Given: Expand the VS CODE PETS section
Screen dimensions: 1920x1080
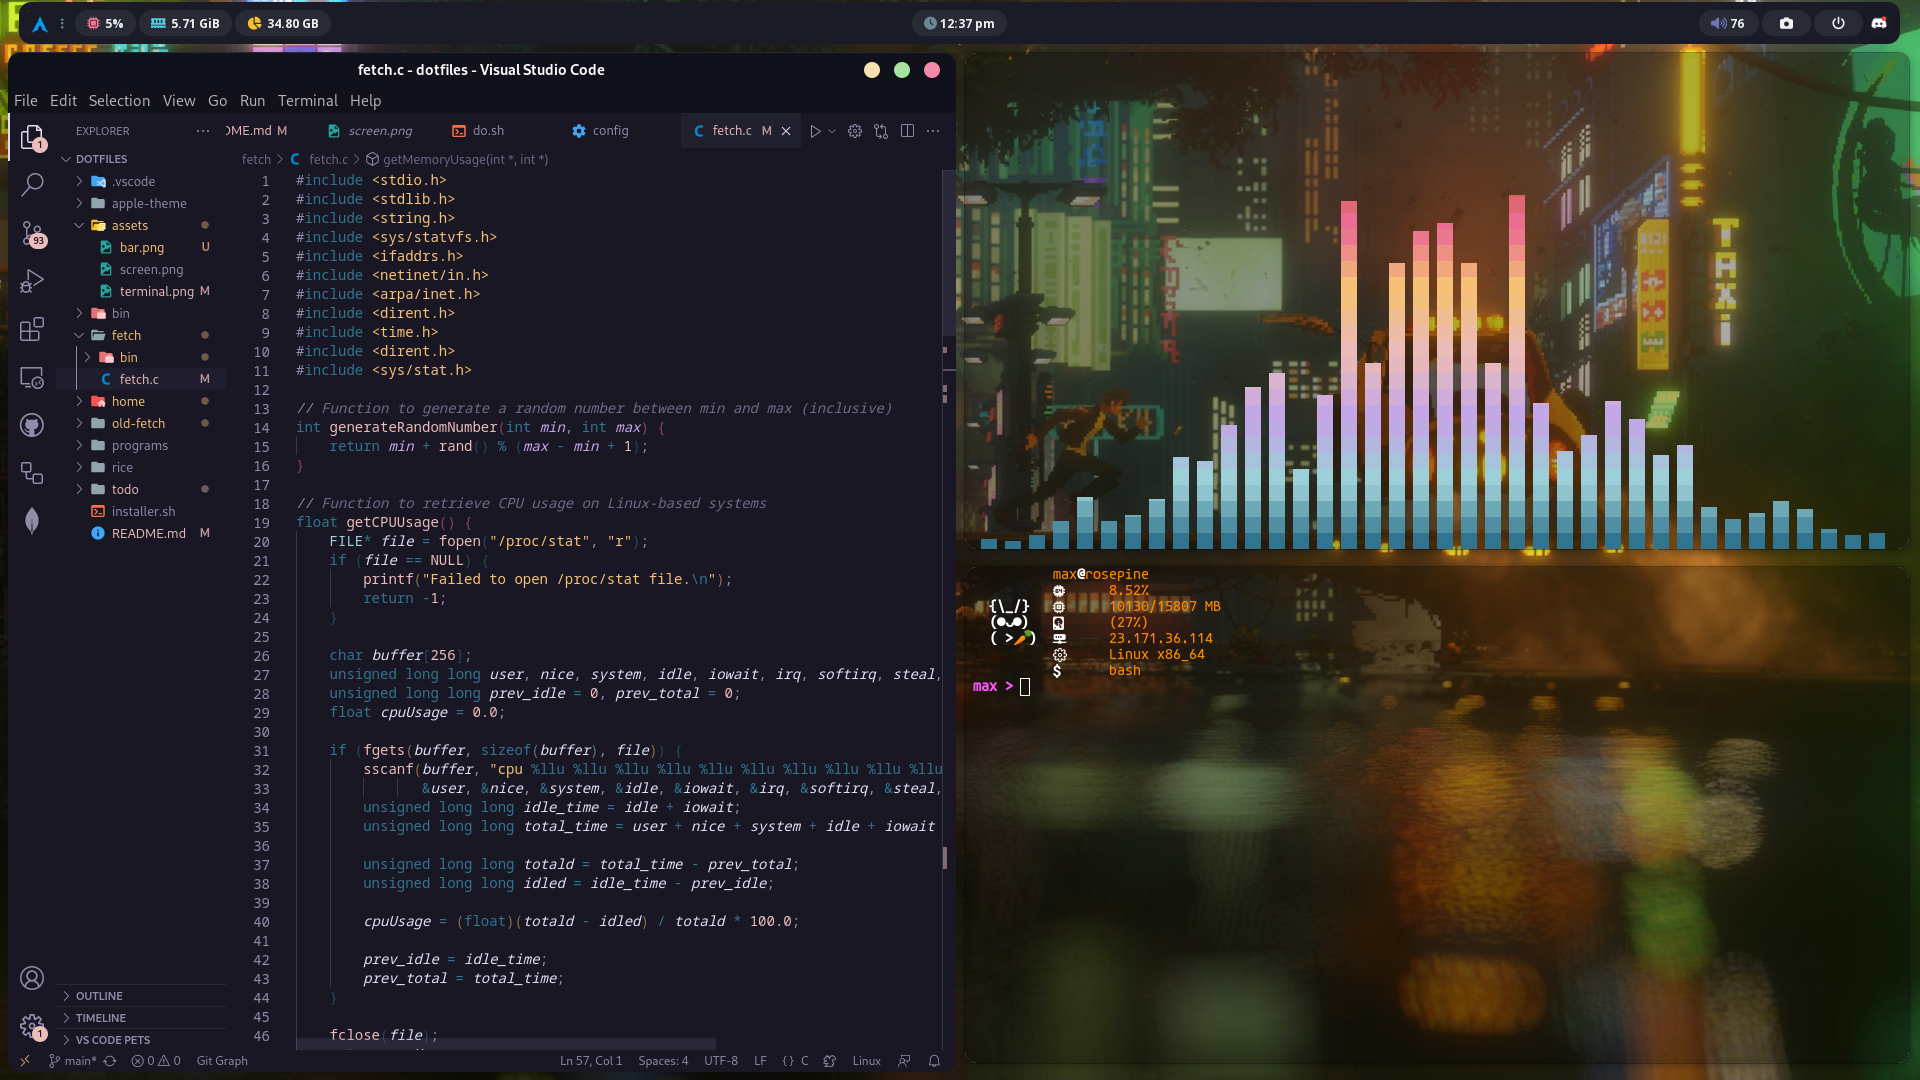Looking at the screenshot, I should tap(112, 1040).
